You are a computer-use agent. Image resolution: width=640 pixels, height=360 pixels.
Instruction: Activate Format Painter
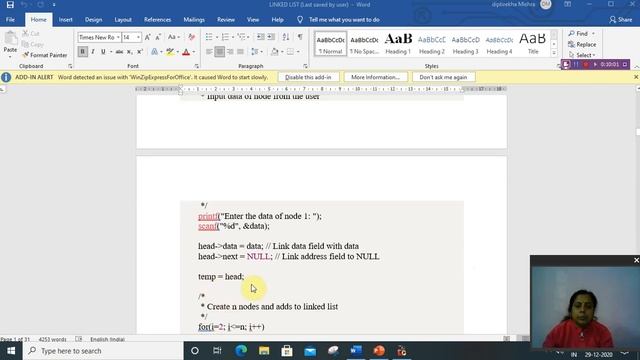coord(44,55)
